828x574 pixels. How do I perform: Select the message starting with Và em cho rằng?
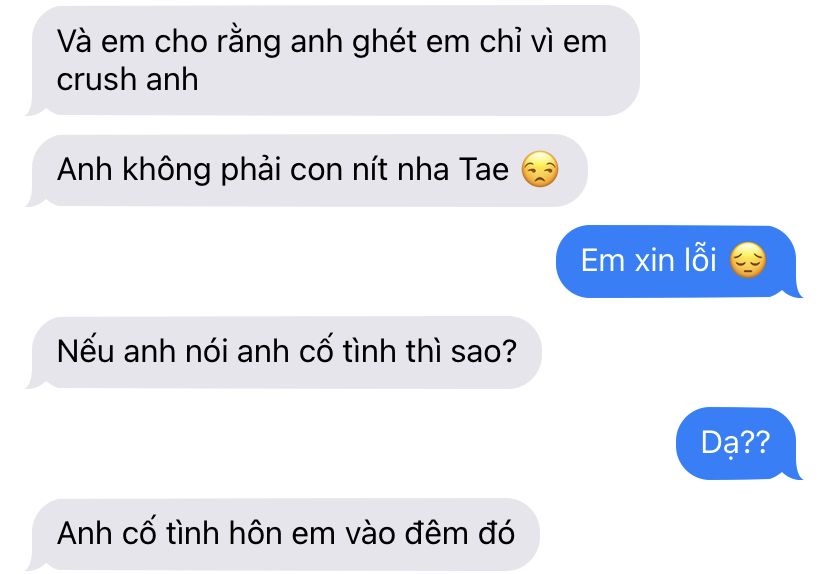(x=333, y=60)
